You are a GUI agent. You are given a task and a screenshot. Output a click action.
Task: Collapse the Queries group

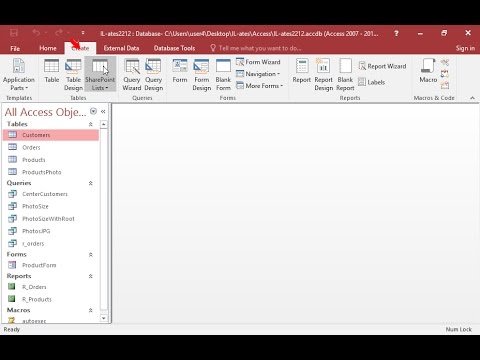coord(90,183)
